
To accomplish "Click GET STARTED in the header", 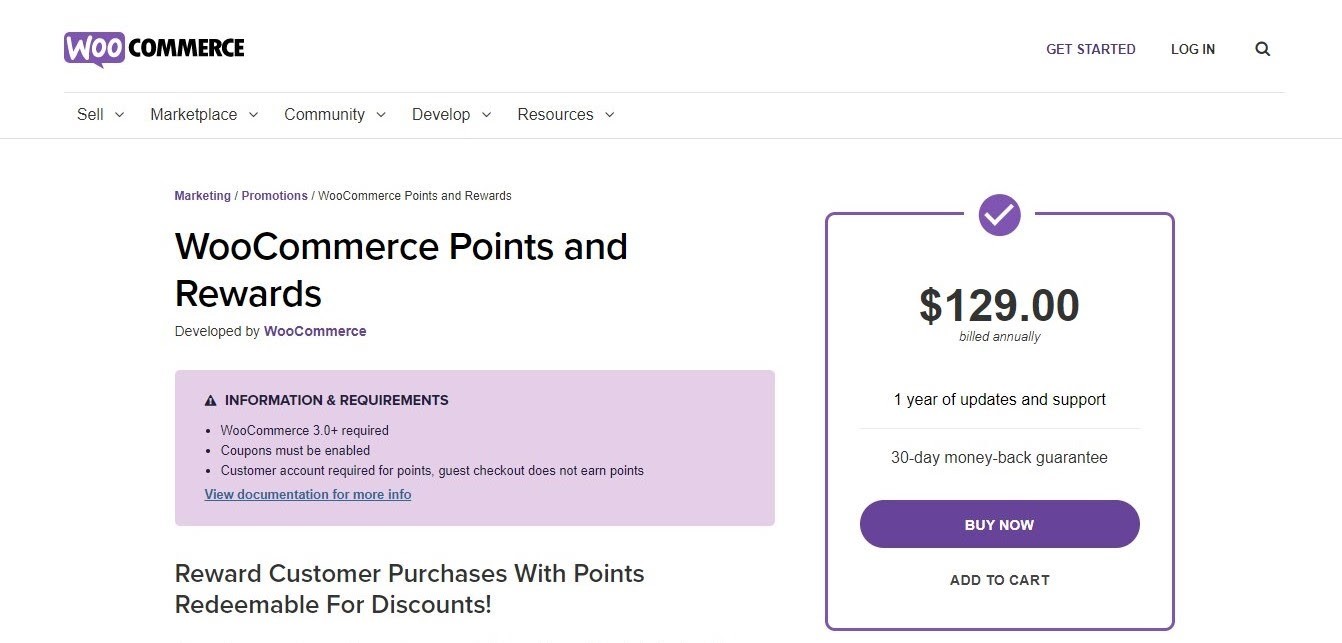I will (1090, 48).
